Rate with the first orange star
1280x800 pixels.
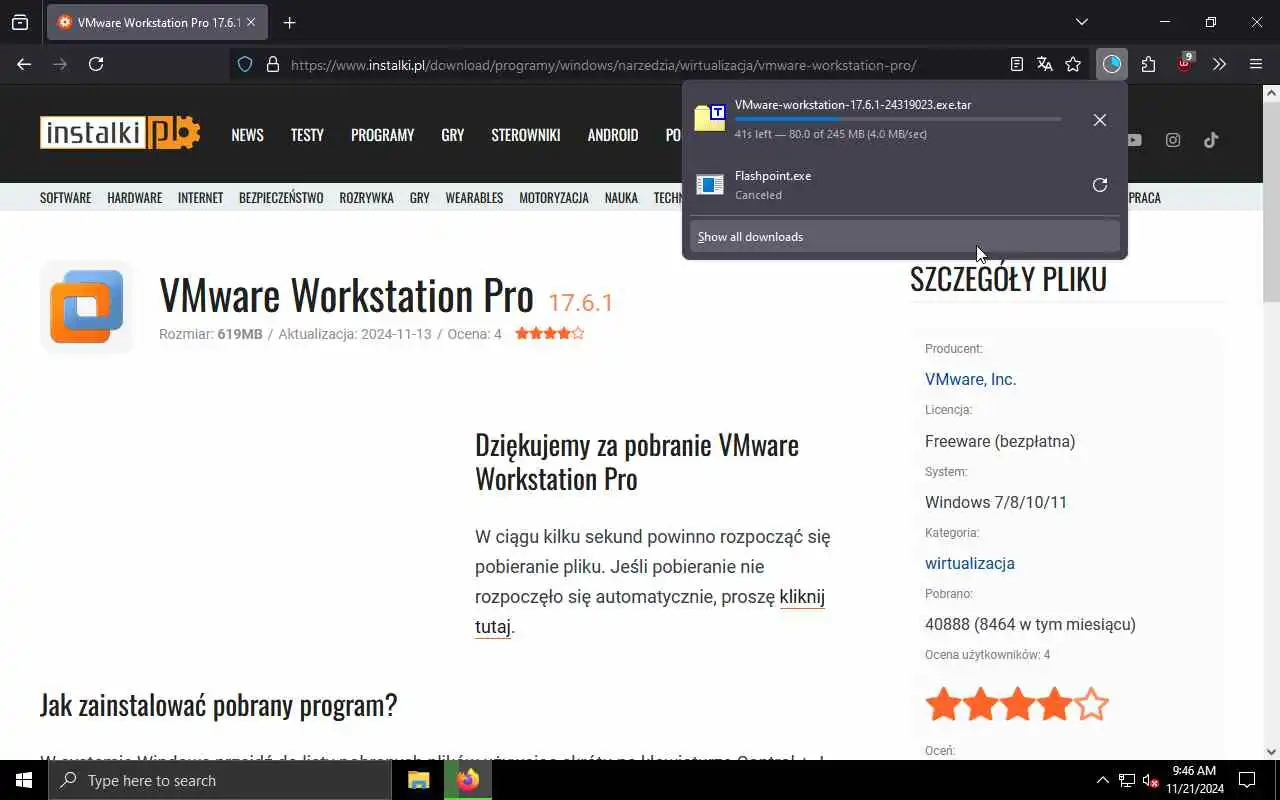(x=943, y=704)
